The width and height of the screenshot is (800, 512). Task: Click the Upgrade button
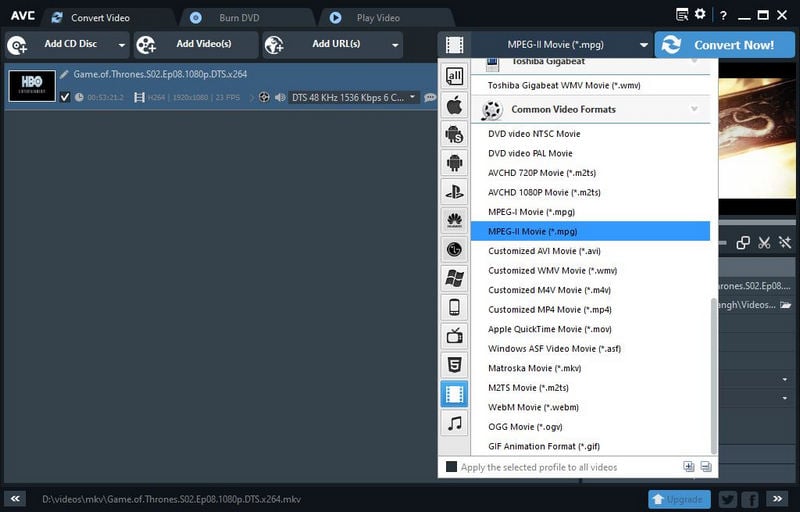pyautogui.click(x=679, y=499)
